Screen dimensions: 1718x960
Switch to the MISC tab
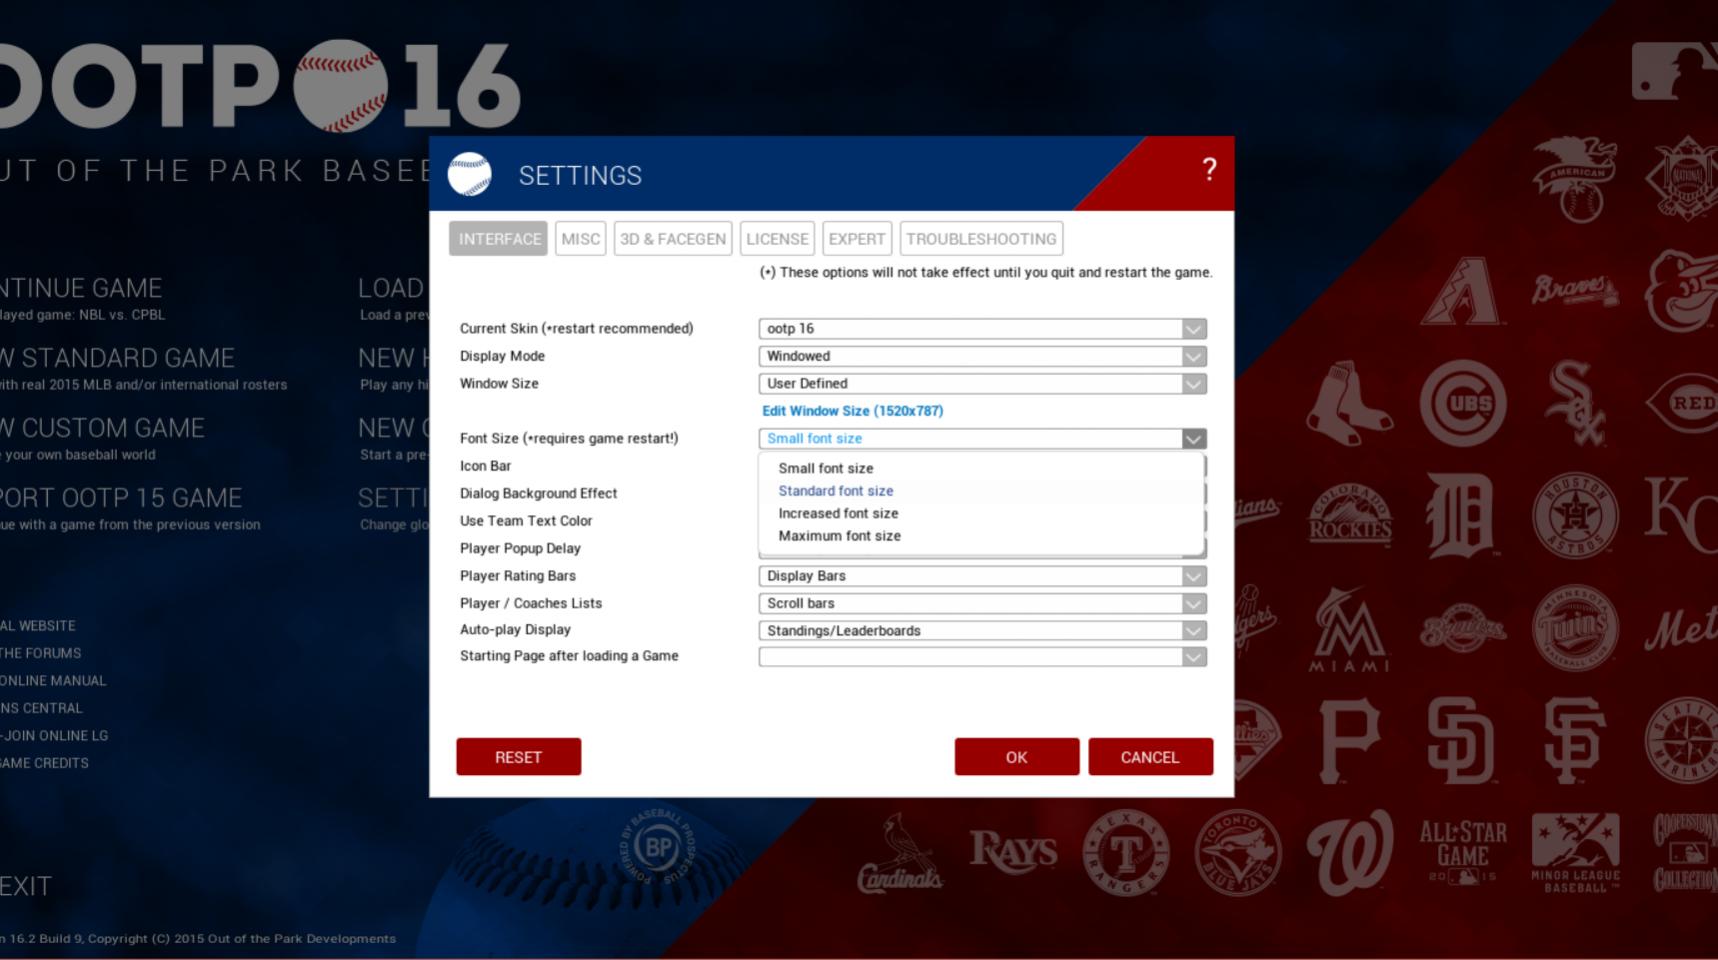coord(580,239)
